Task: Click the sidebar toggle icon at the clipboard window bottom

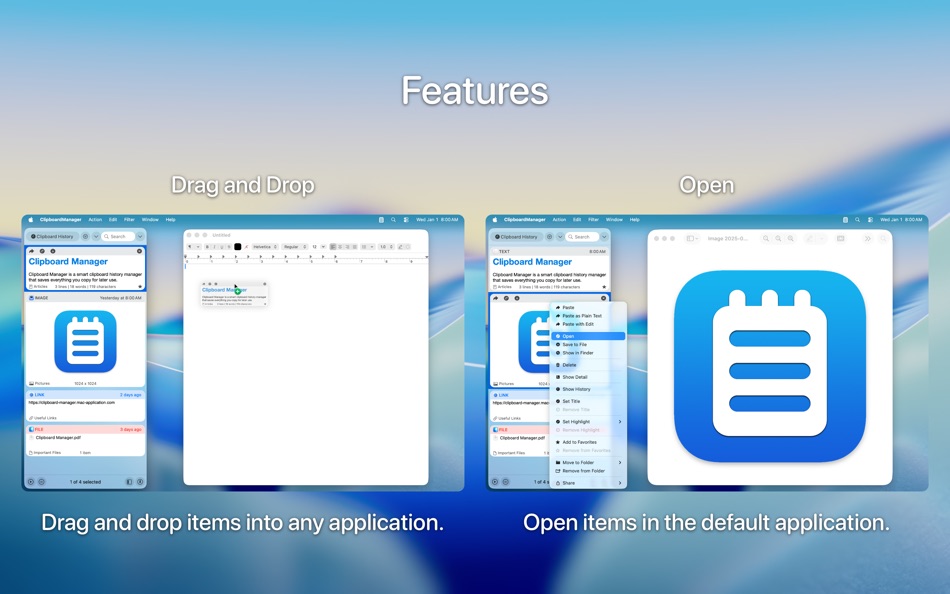Action: pos(127,479)
